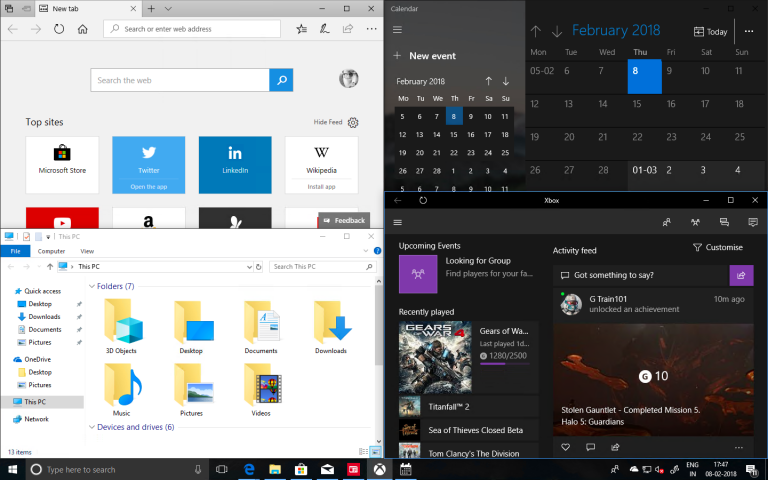Refresh This PC address bar
This screenshot has width=768, height=480.
[259, 267]
